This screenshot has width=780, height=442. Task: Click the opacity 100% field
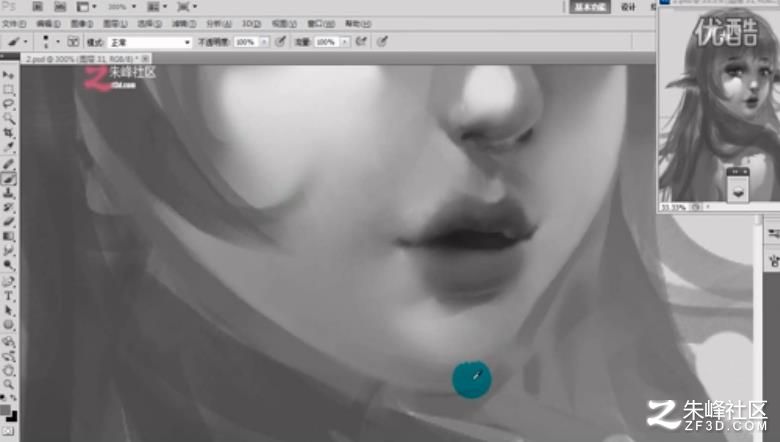[246, 42]
